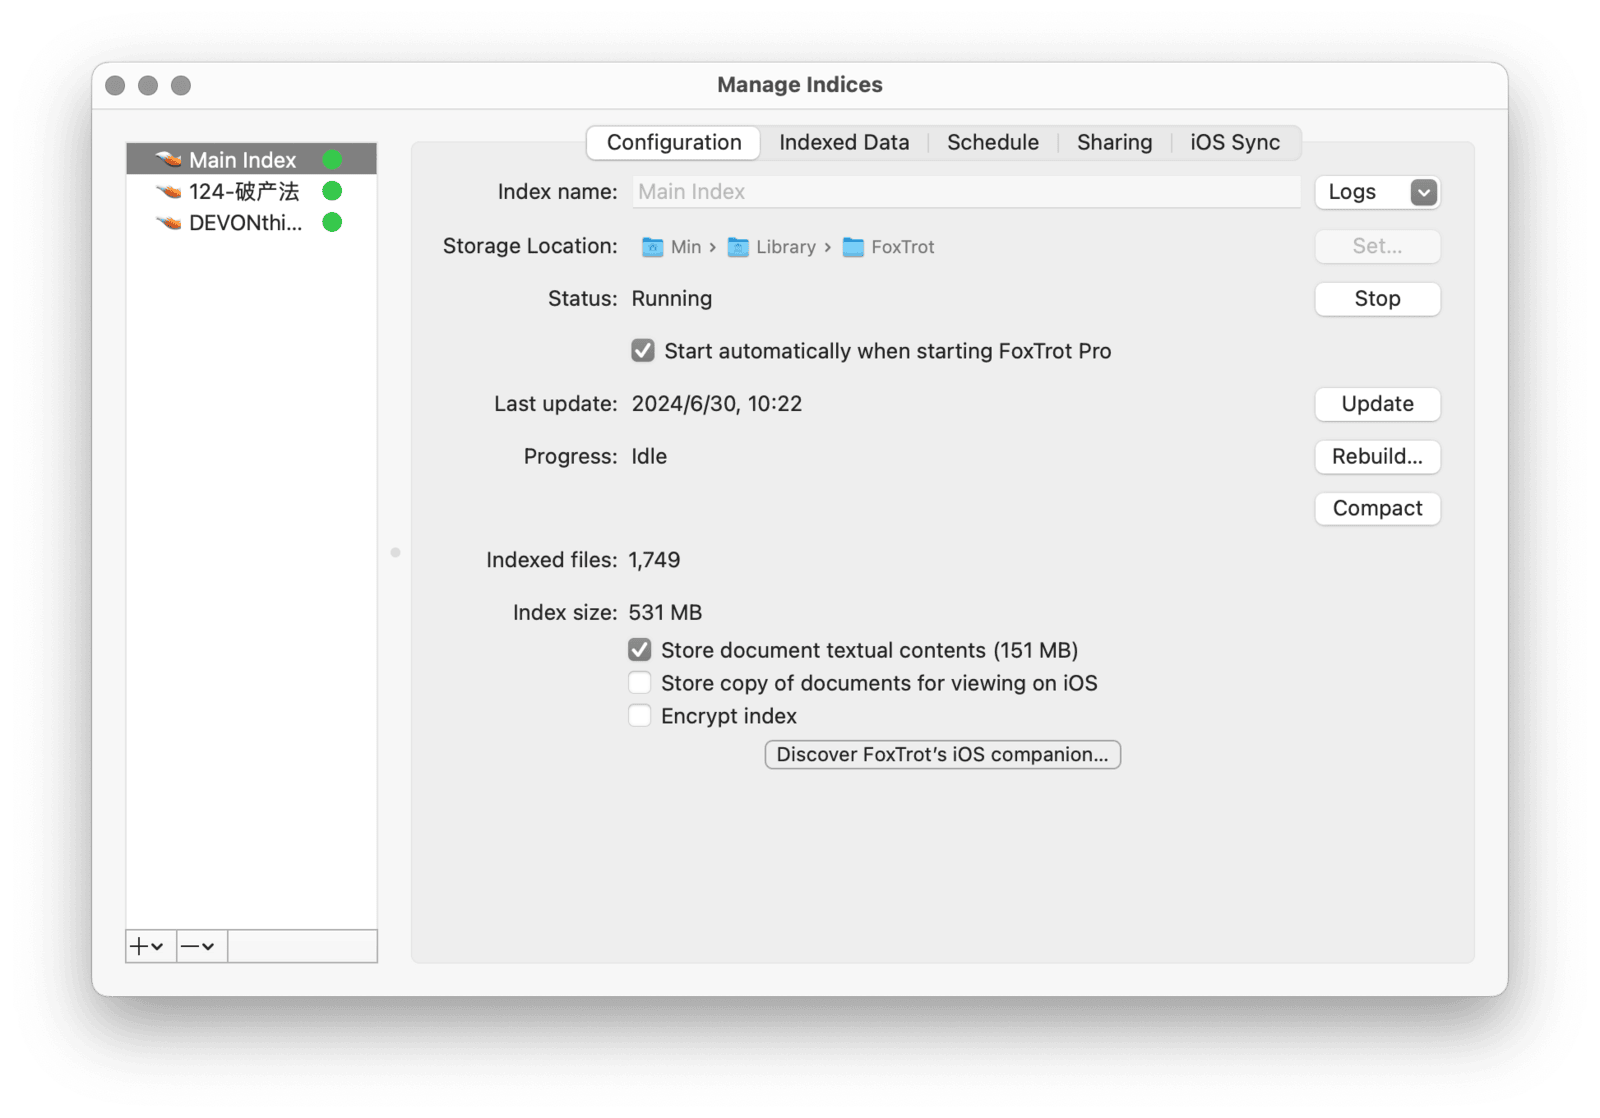Click the Idle progress value
The height and width of the screenshot is (1118, 1600).
point(649,456)
